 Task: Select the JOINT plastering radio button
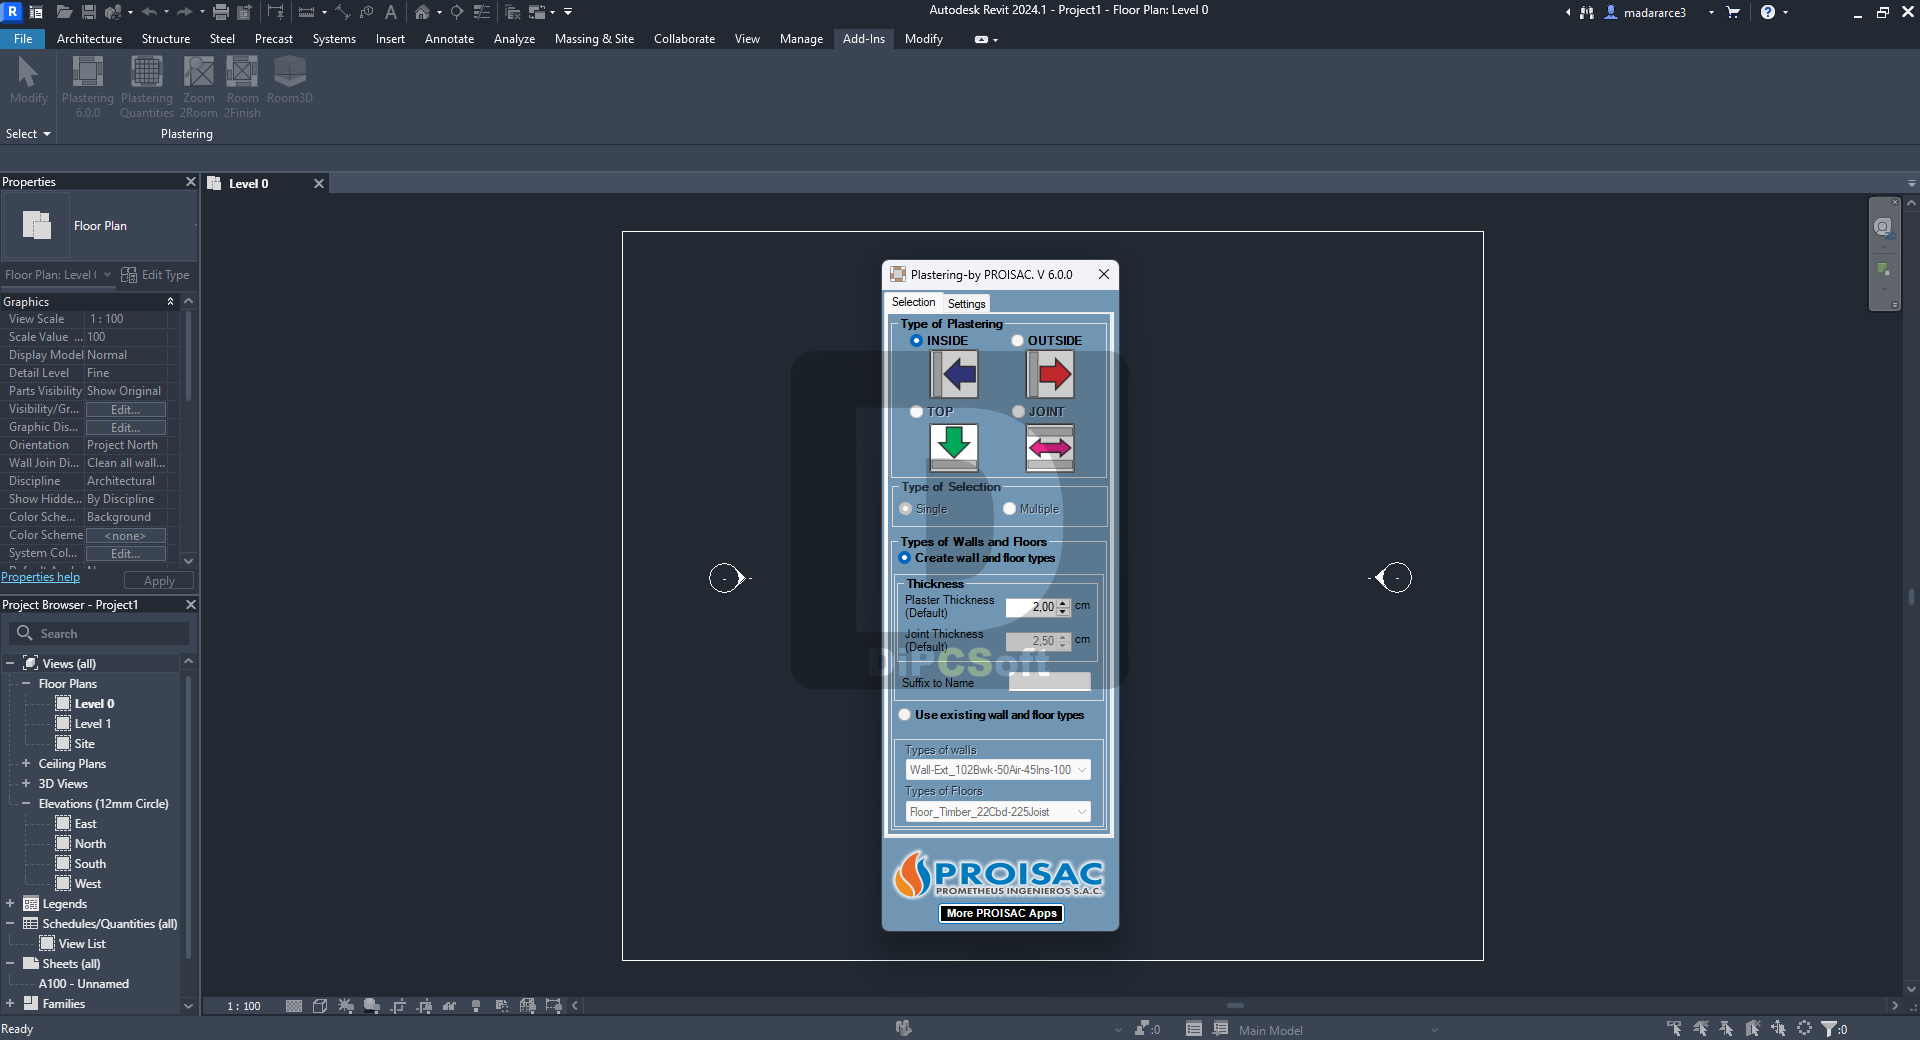(1018, 412)
